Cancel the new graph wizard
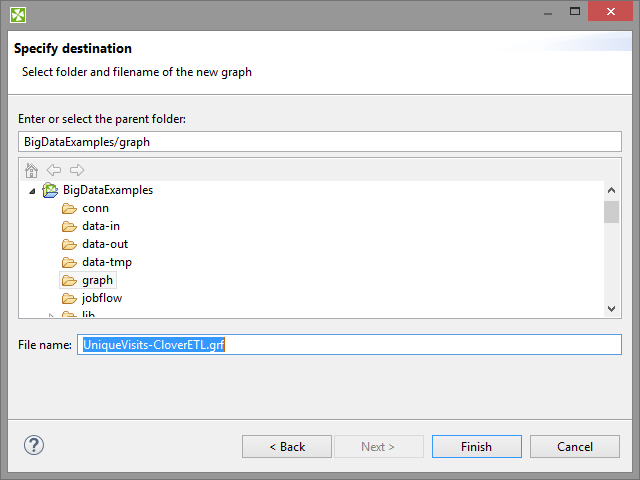Viewport: 640px width, 480px height. click(x=575, y=446)
